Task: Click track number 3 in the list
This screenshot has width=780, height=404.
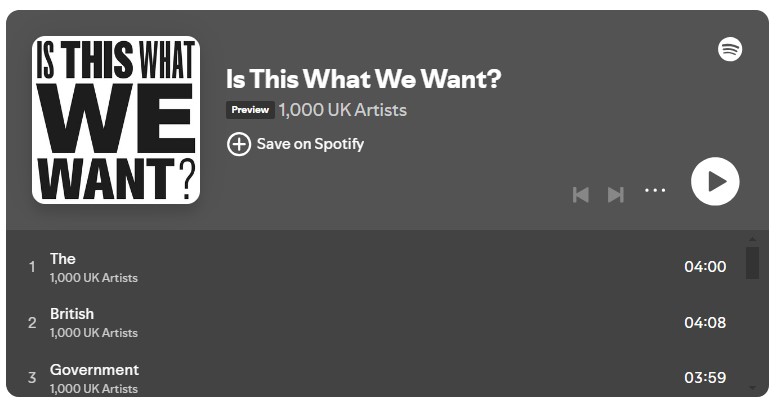Action: (32, 378)
